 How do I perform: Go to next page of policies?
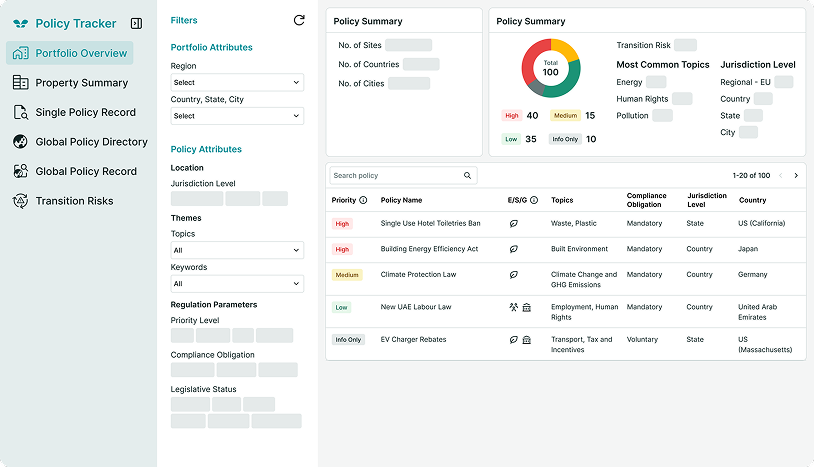(x=796, y=176)
